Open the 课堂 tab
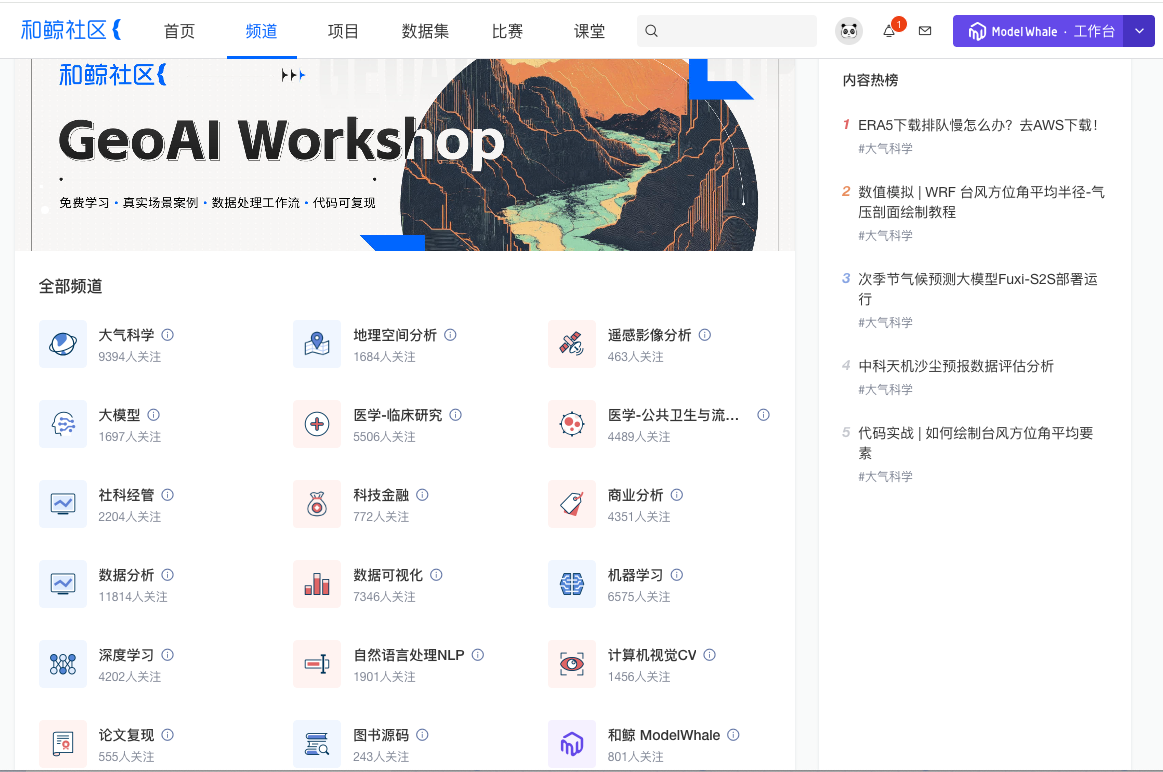Image resolution: width=1163 pixels, height=772 pixels. pyautogui.click(x=589, y=31)
